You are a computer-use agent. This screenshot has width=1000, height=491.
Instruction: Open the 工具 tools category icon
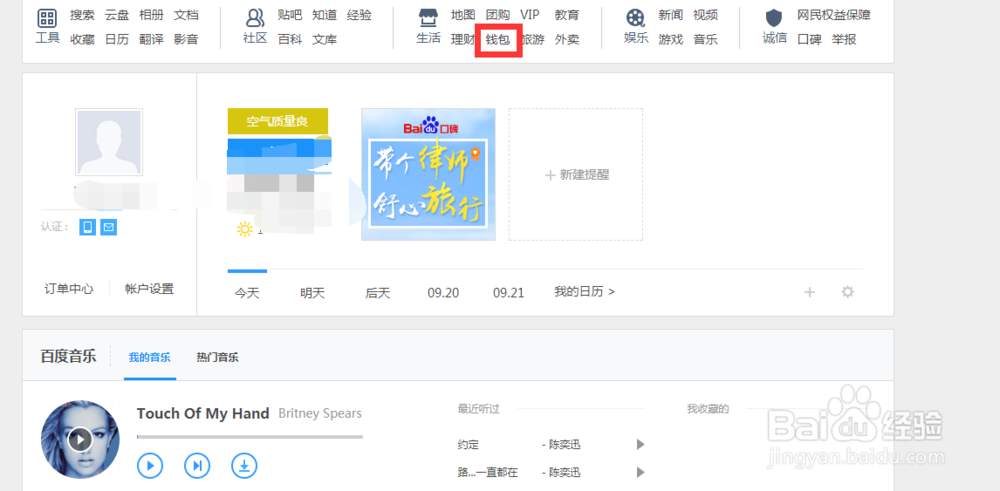coord(47,18)
